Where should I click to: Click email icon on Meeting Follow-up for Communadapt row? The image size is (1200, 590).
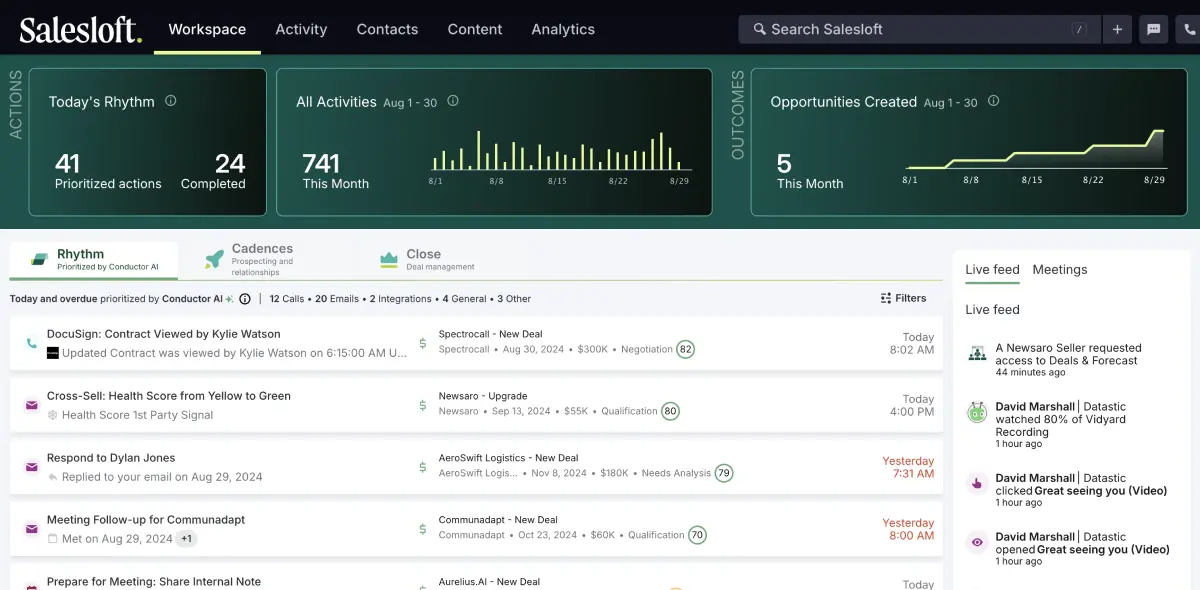[31, 529]
